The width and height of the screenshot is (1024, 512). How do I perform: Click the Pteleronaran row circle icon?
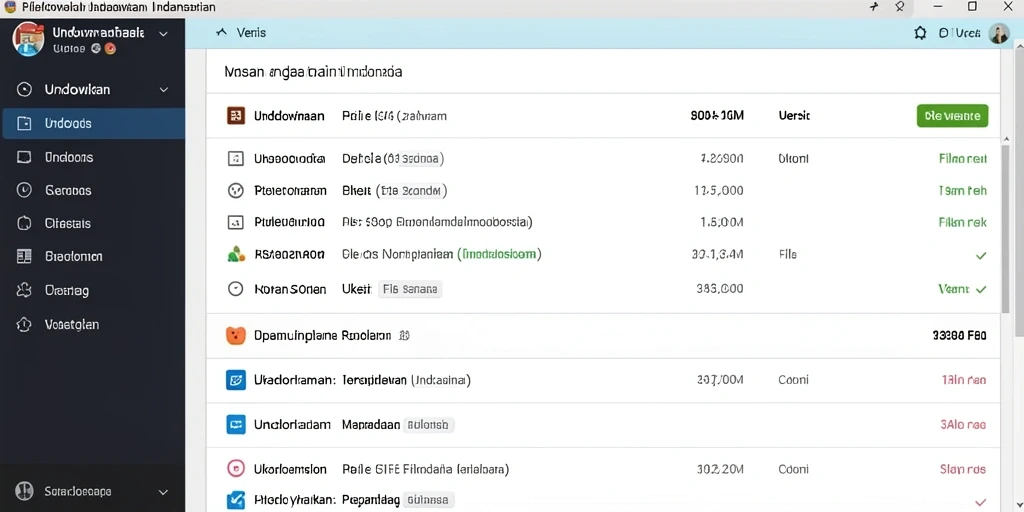point(235,191)
